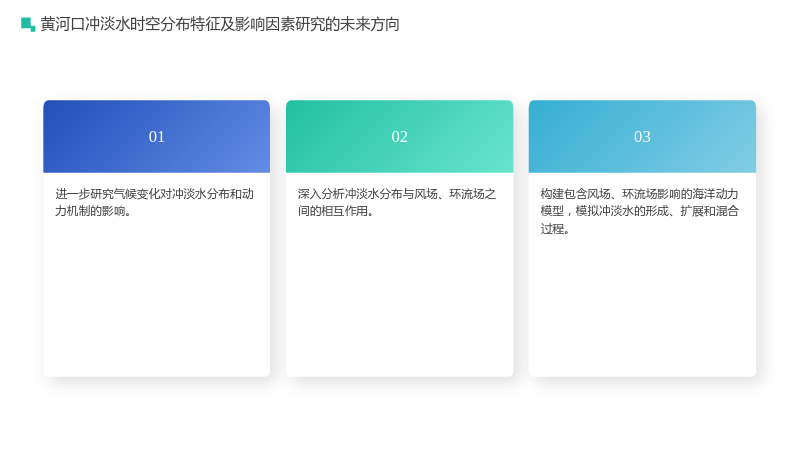Image resolution: width=800 pixels, height=450 pixels.
Task: Click the blue 01 card header
Action: point(157,136)
